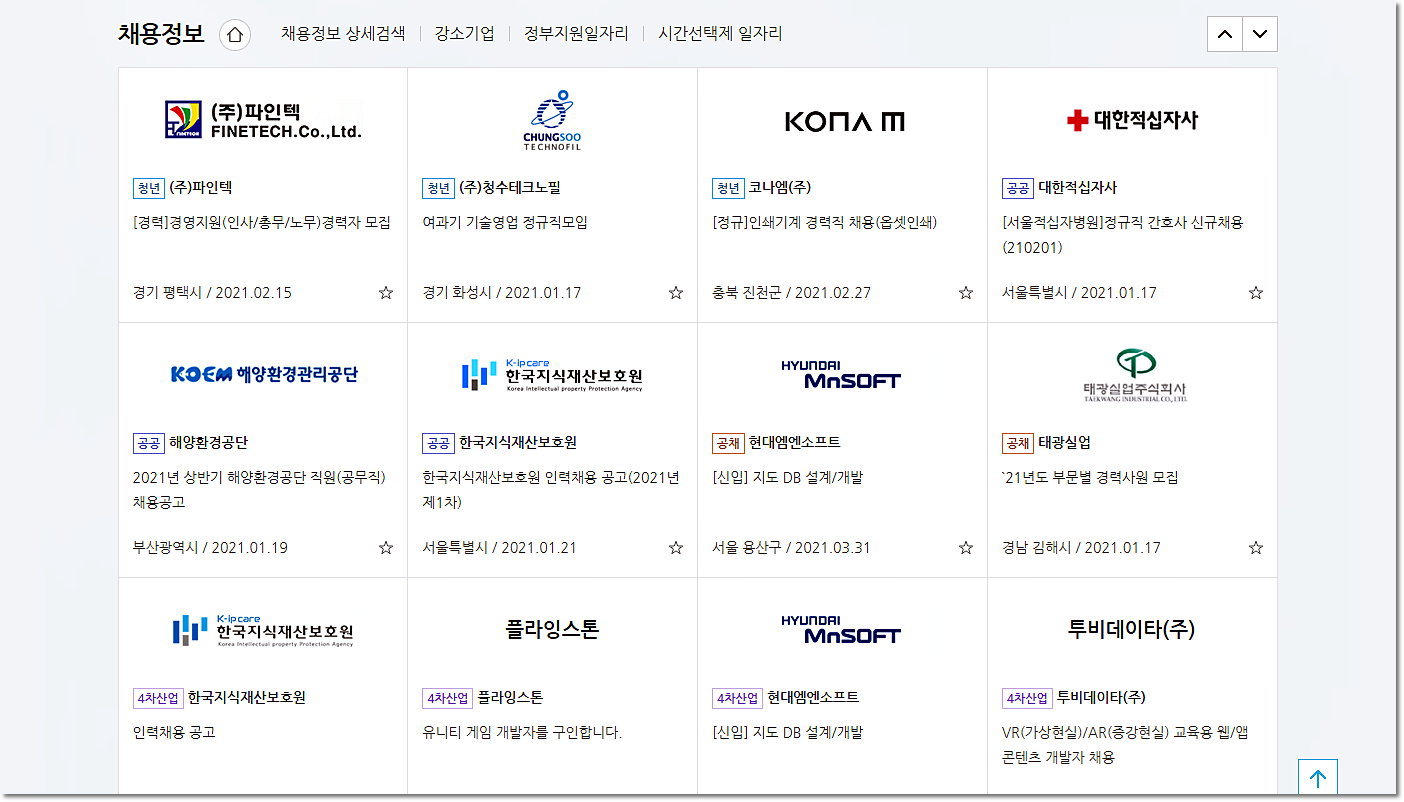Favorite the 해양환경공단 posting with star
Screen dimensions: 1404x802
(x=386, y=548)
